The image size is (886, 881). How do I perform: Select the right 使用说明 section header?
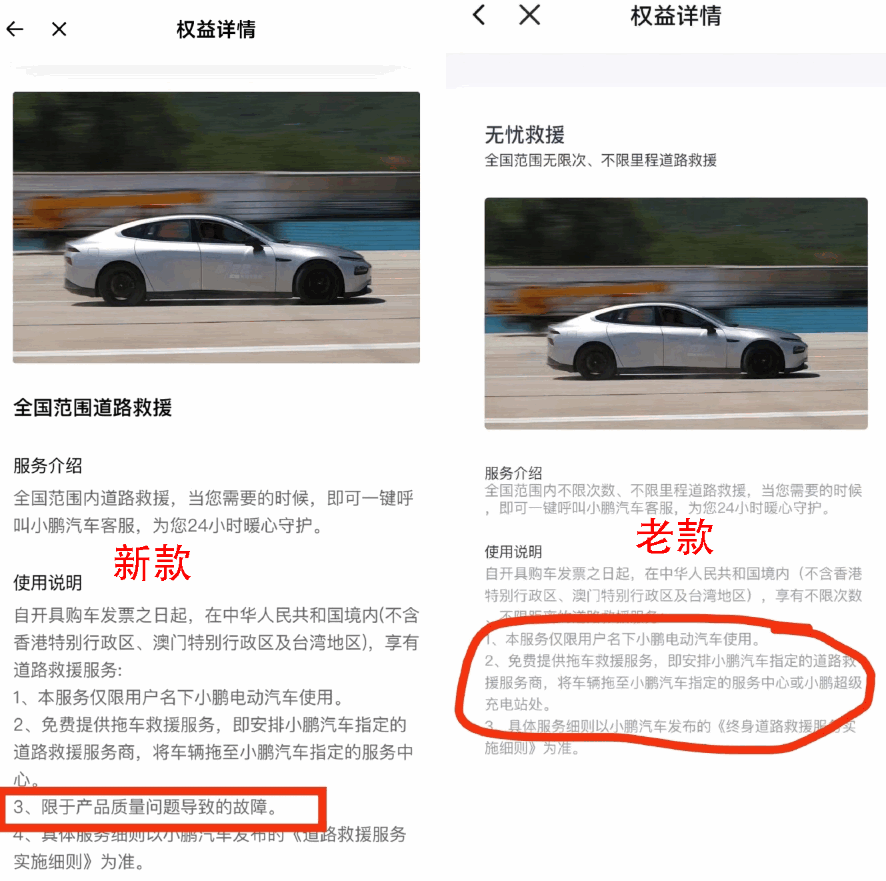point(513,551)
